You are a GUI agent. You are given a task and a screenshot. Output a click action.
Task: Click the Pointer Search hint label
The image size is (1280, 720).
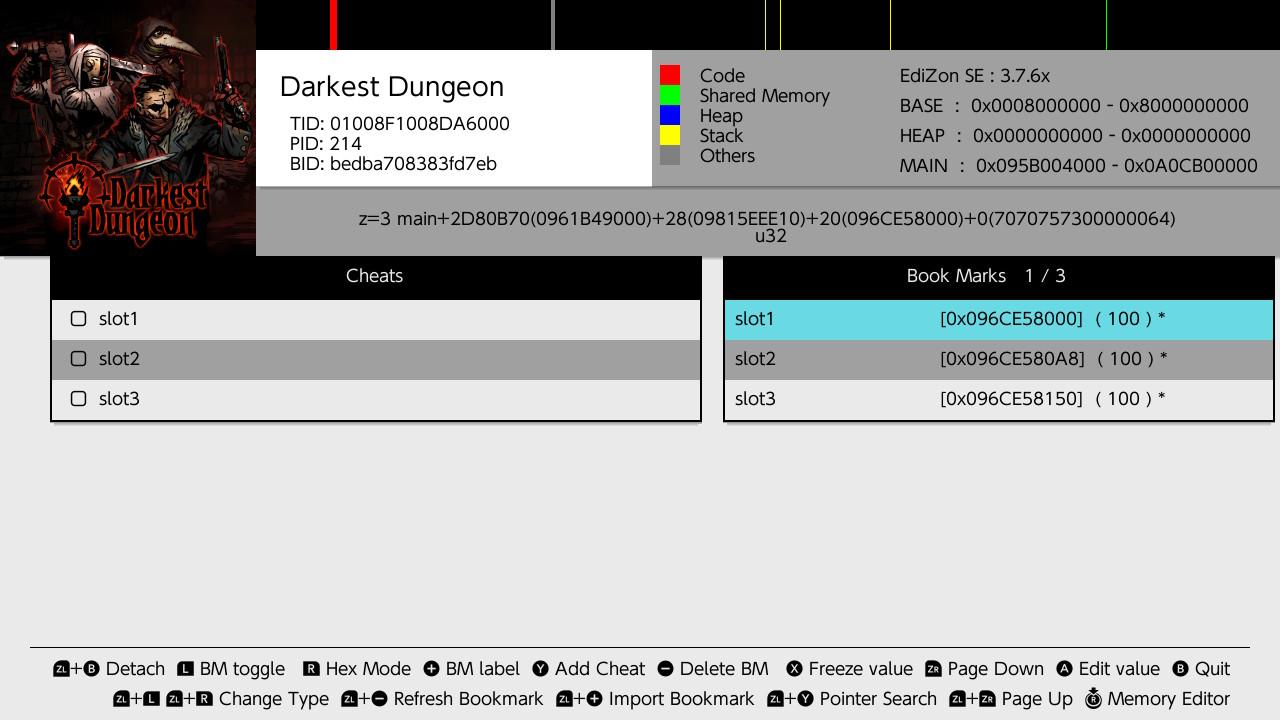coord(878,699)
